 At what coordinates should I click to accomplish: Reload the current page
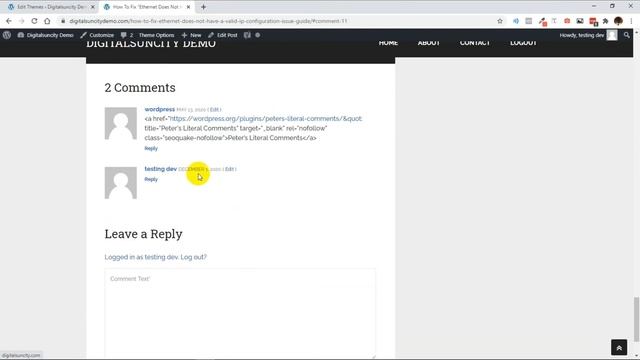[34, 21]
